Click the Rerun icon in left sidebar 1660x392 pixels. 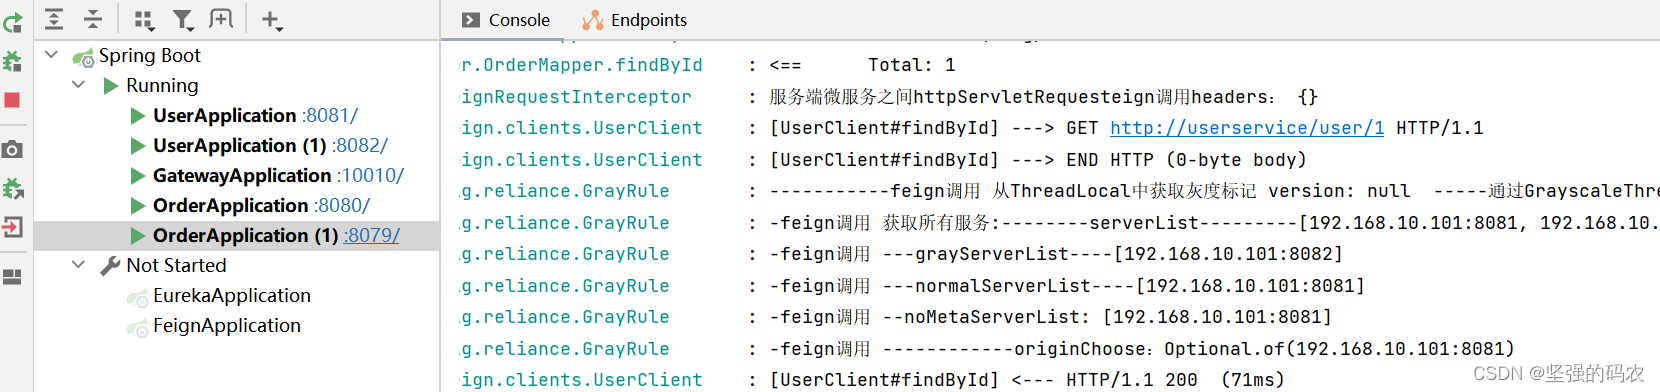(12, 22)
